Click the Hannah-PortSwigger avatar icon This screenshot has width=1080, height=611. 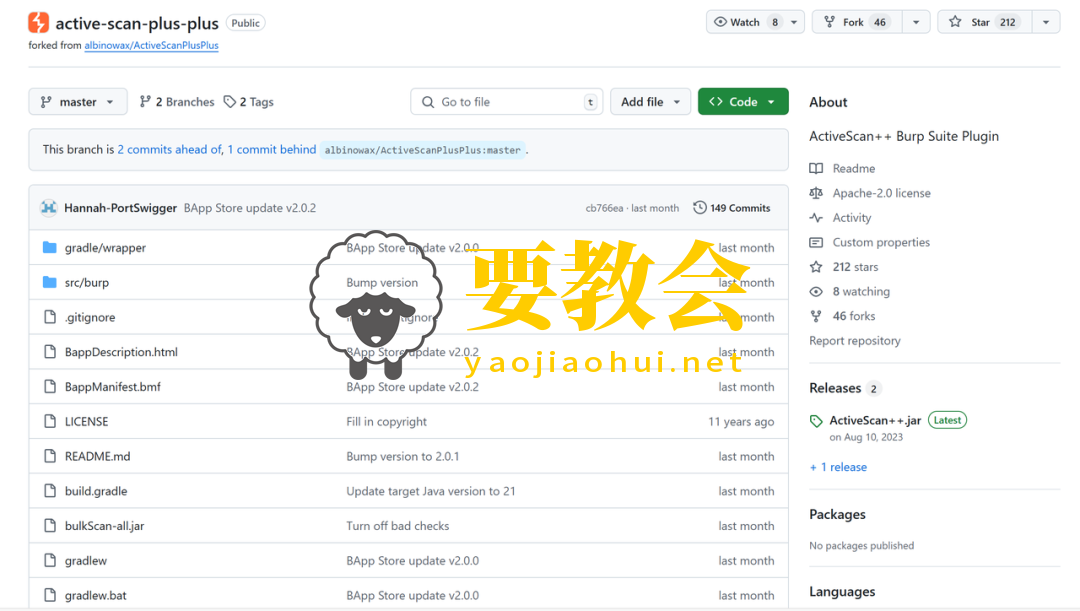tap(48, 208)
